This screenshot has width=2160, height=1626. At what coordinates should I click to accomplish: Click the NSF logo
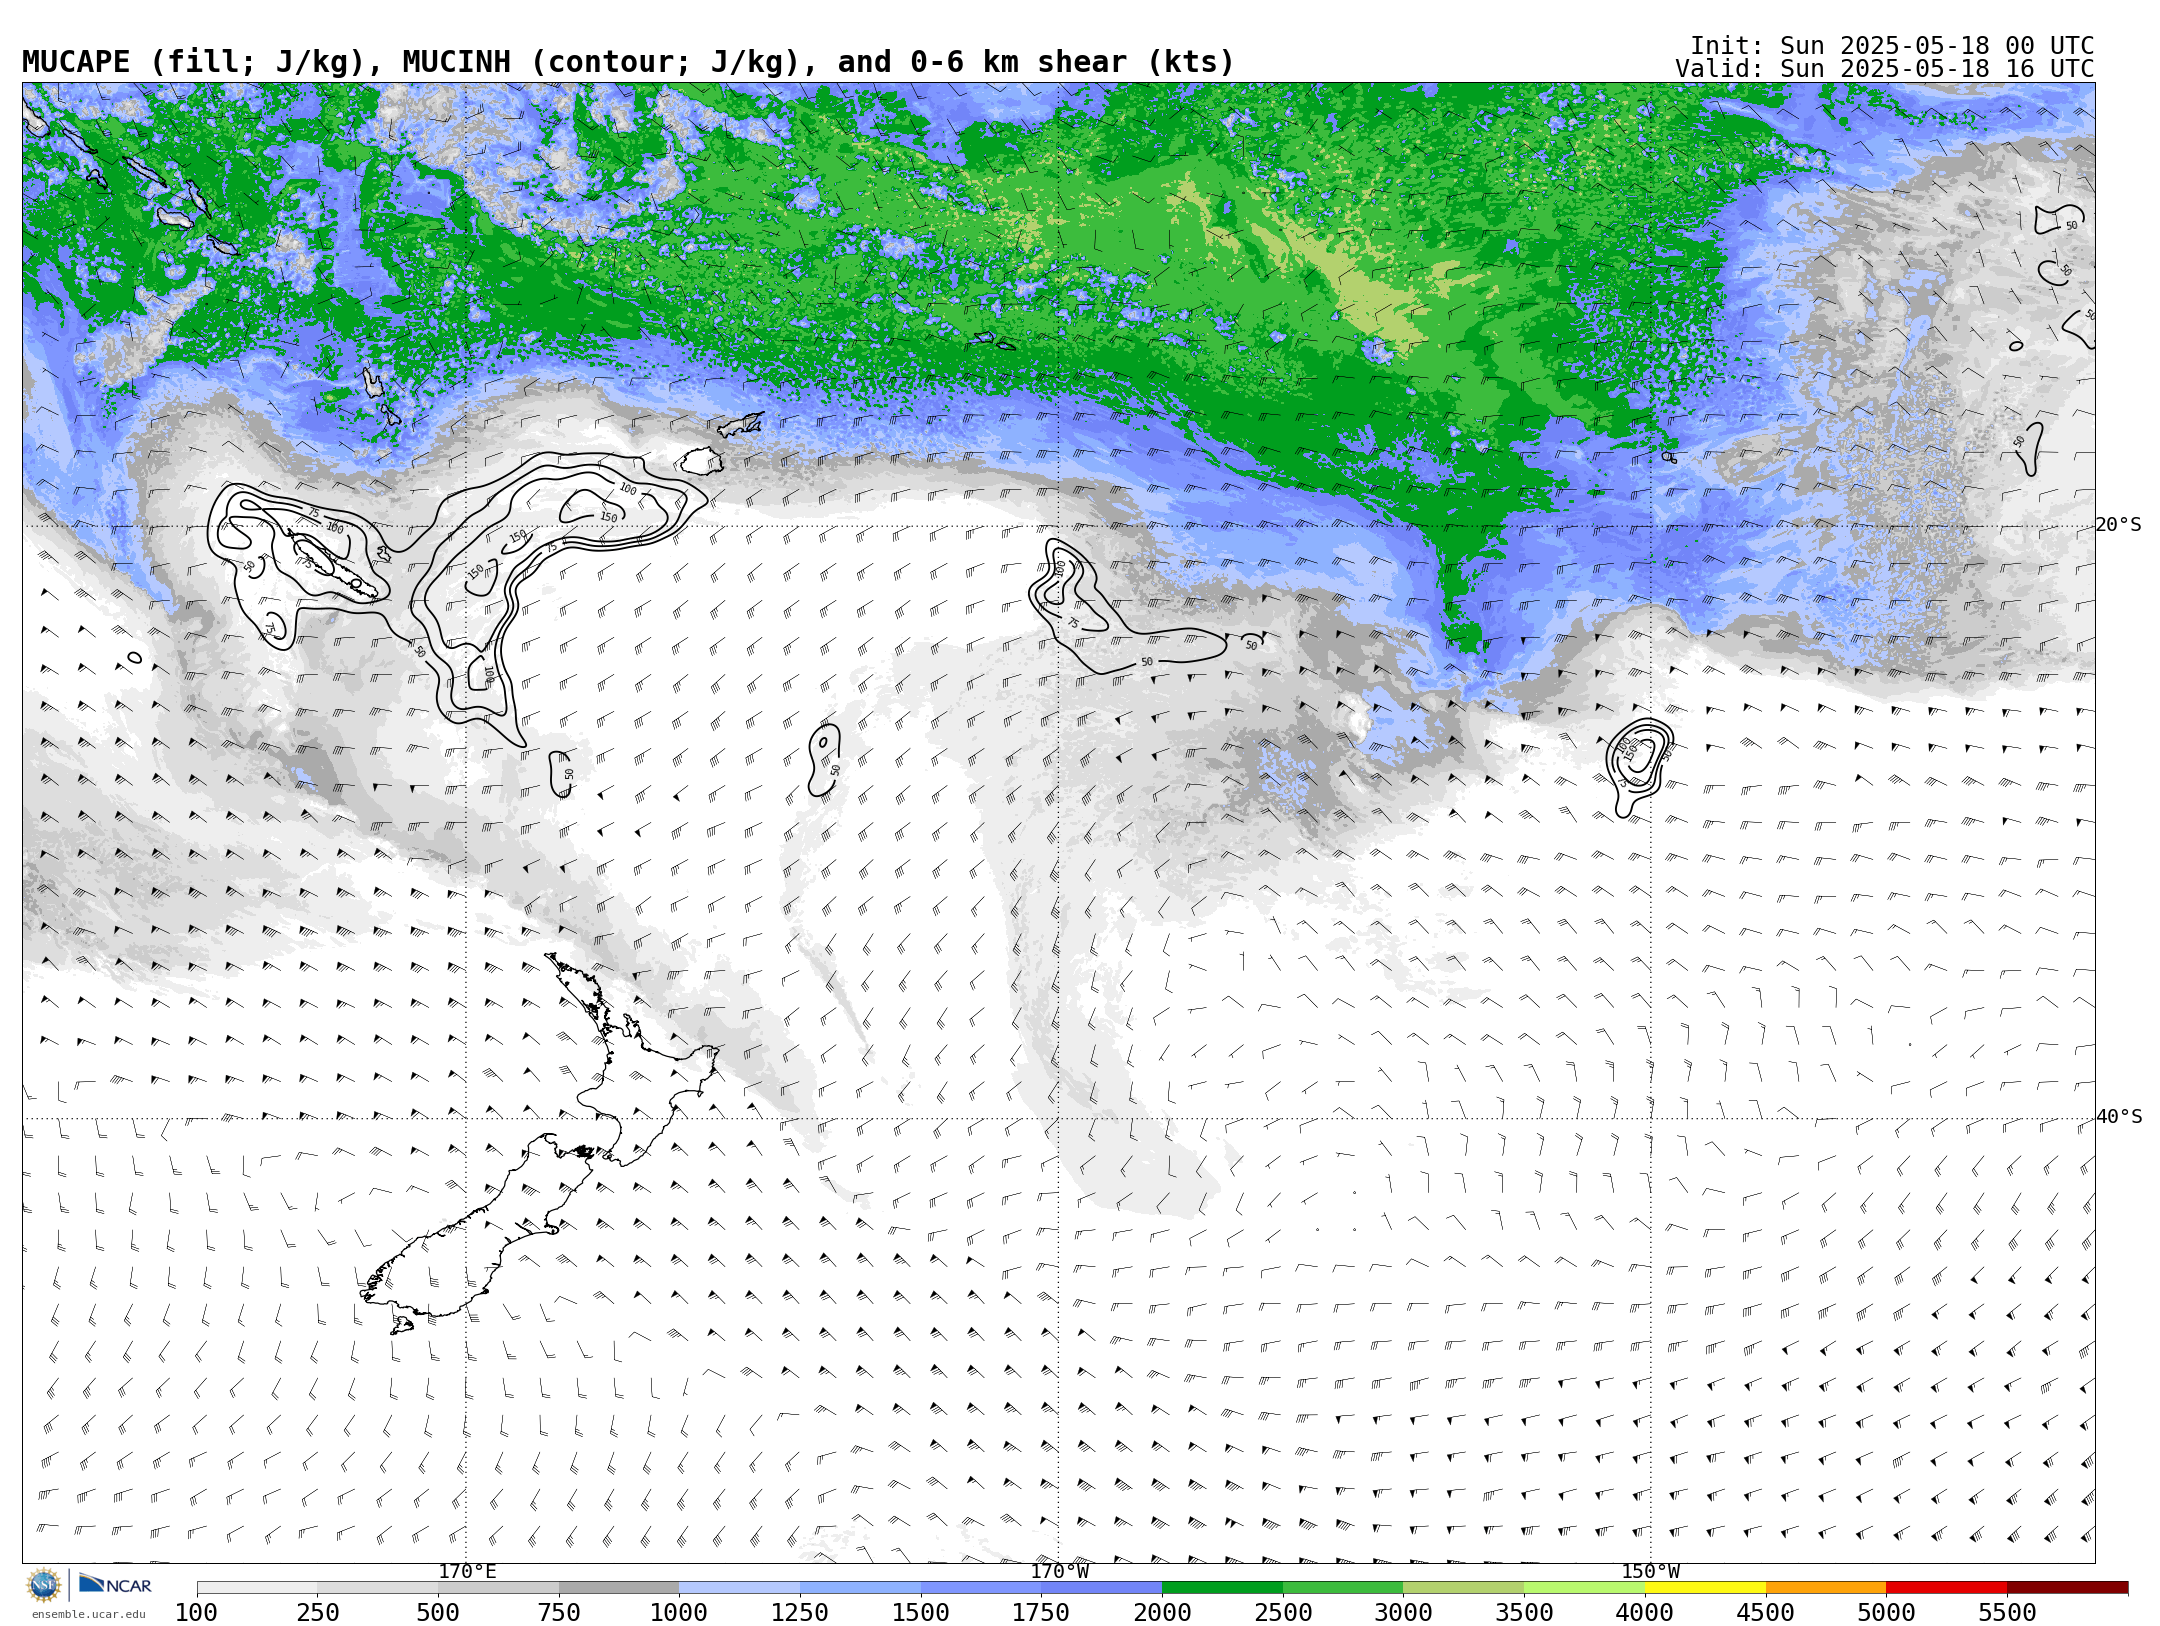pos(44,1586)
